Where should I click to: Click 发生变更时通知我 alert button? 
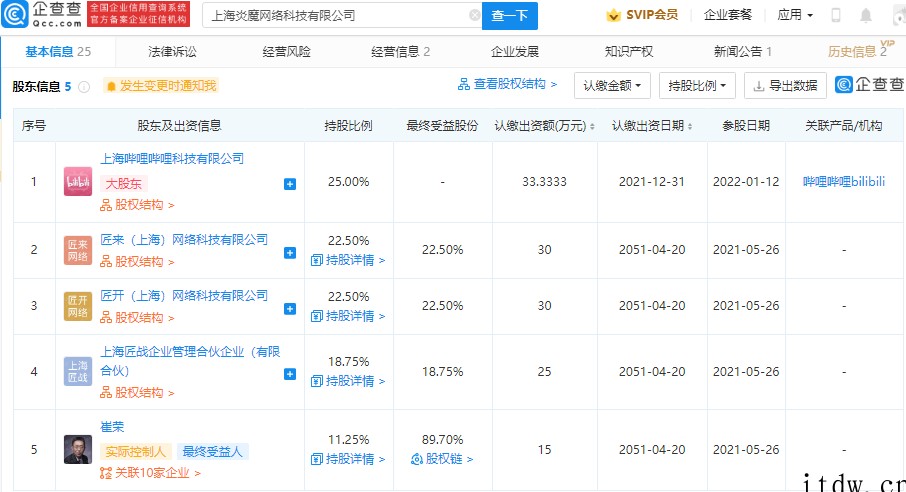[x=161, y=86]
